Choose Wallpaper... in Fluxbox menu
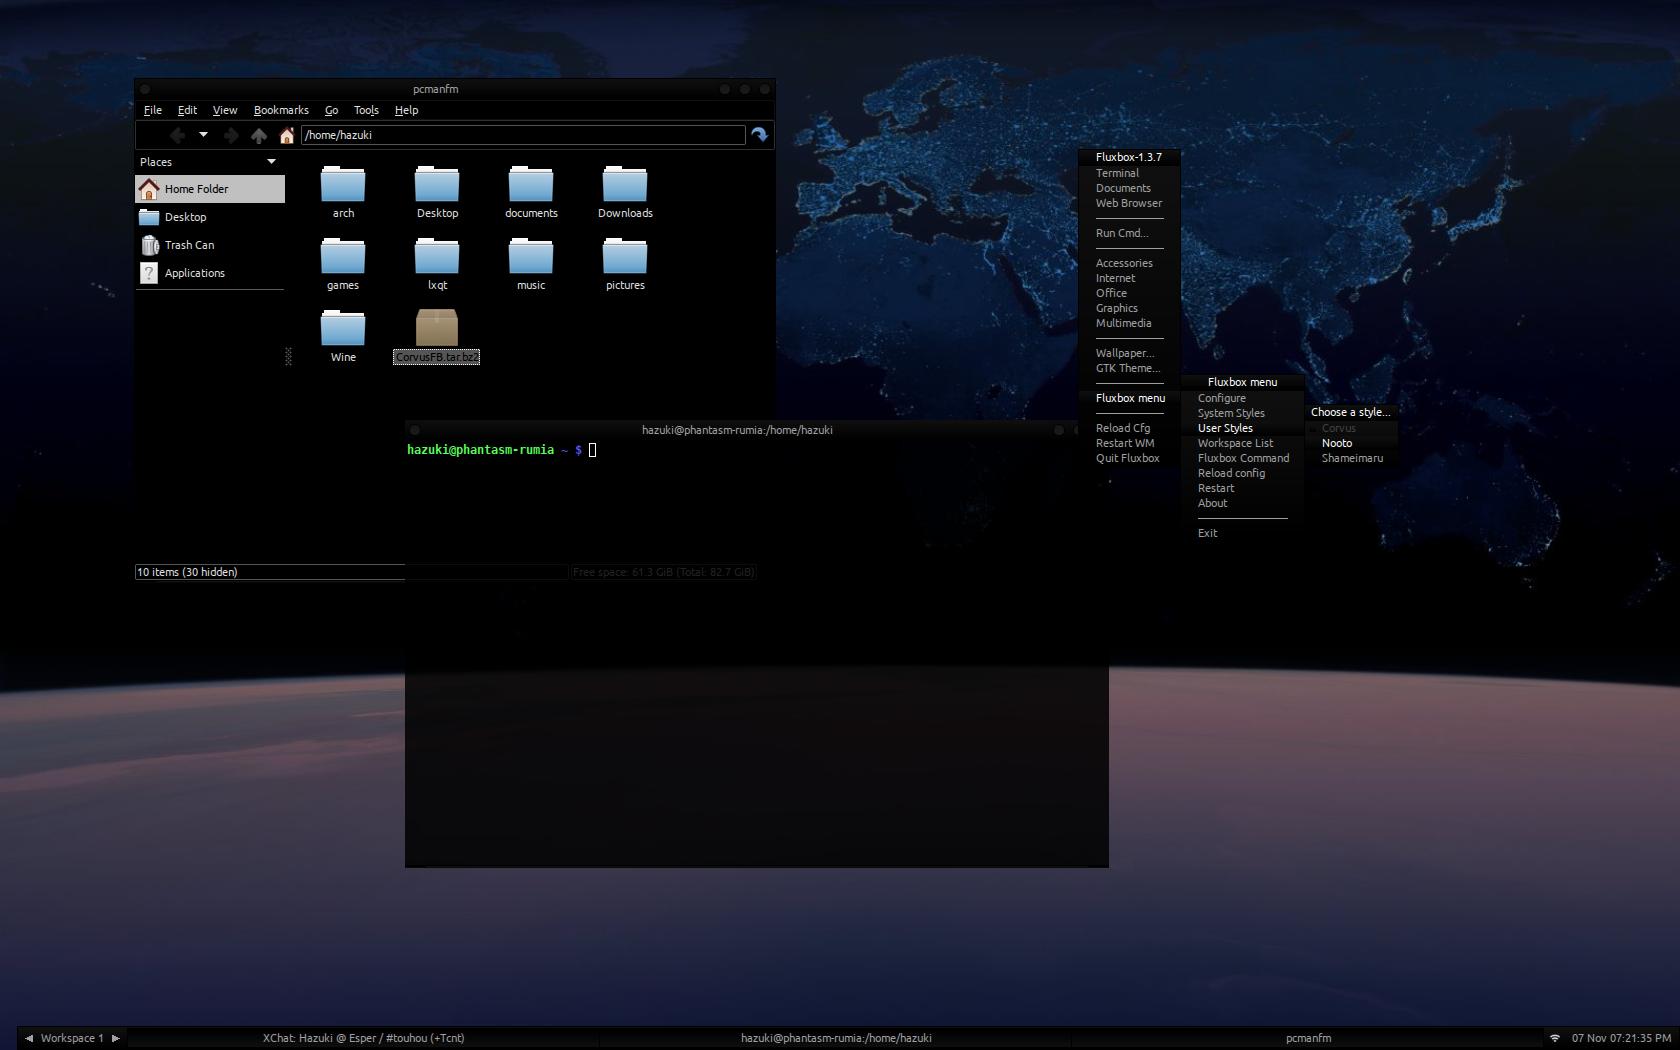 point(1130,353)
